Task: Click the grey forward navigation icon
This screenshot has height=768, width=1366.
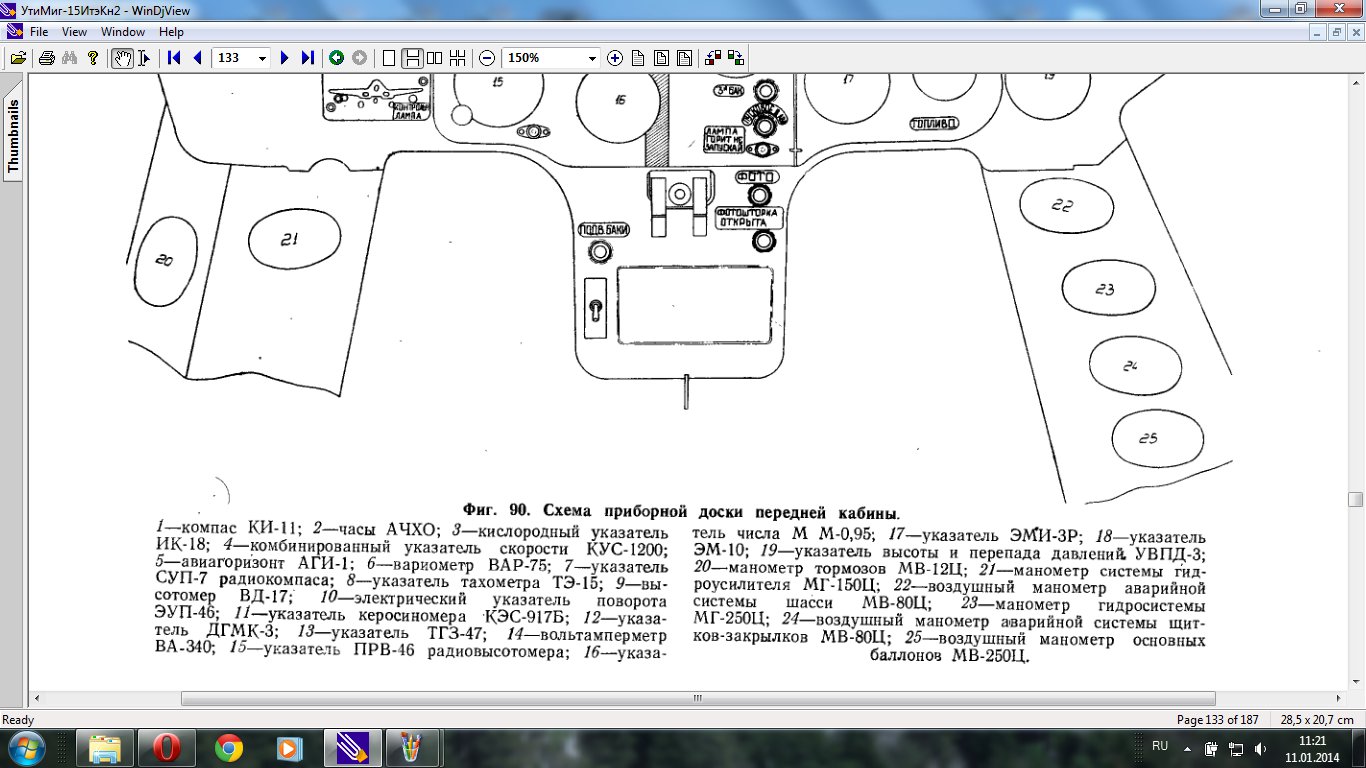Action: coord(359,58)
